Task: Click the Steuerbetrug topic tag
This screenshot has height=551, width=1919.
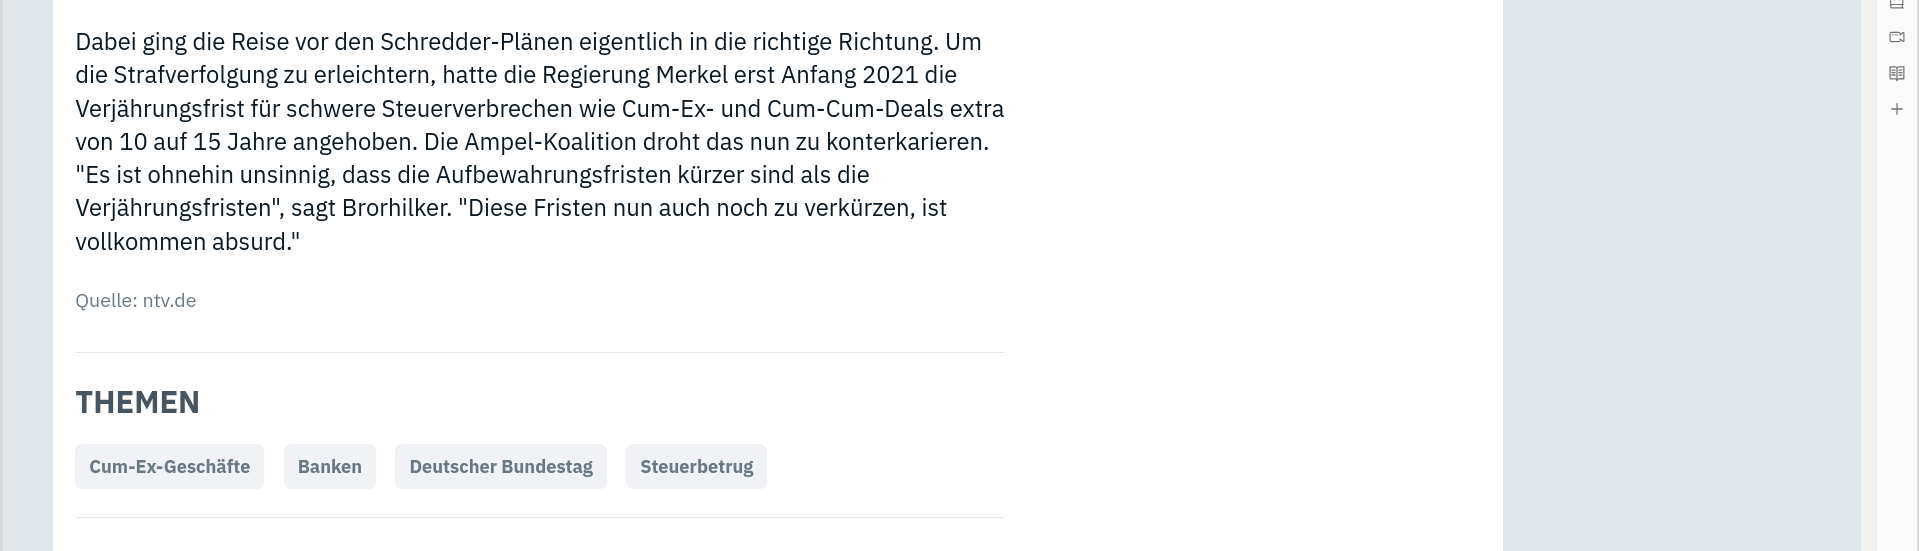Action: [696, 467]
